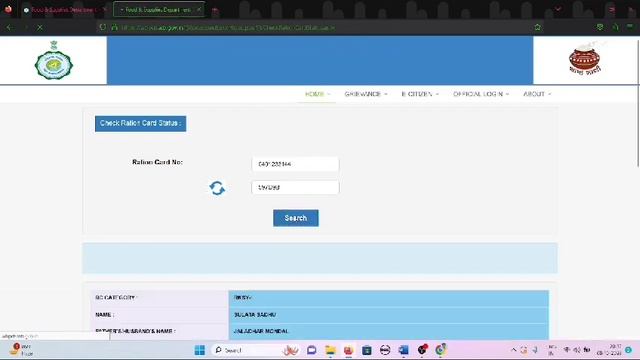This screenshot has height=360, width=640.
Task: Open a new tab next to the active tab
Action: [x=216, y=10]
